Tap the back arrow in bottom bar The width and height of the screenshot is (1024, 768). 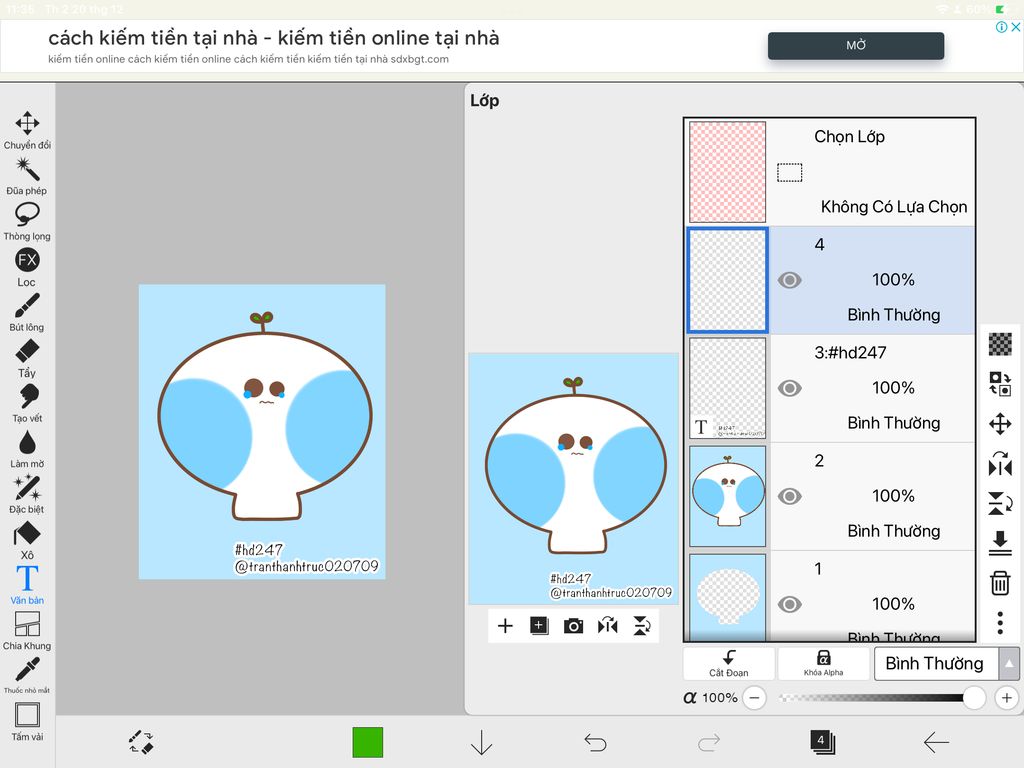point(936,743)
